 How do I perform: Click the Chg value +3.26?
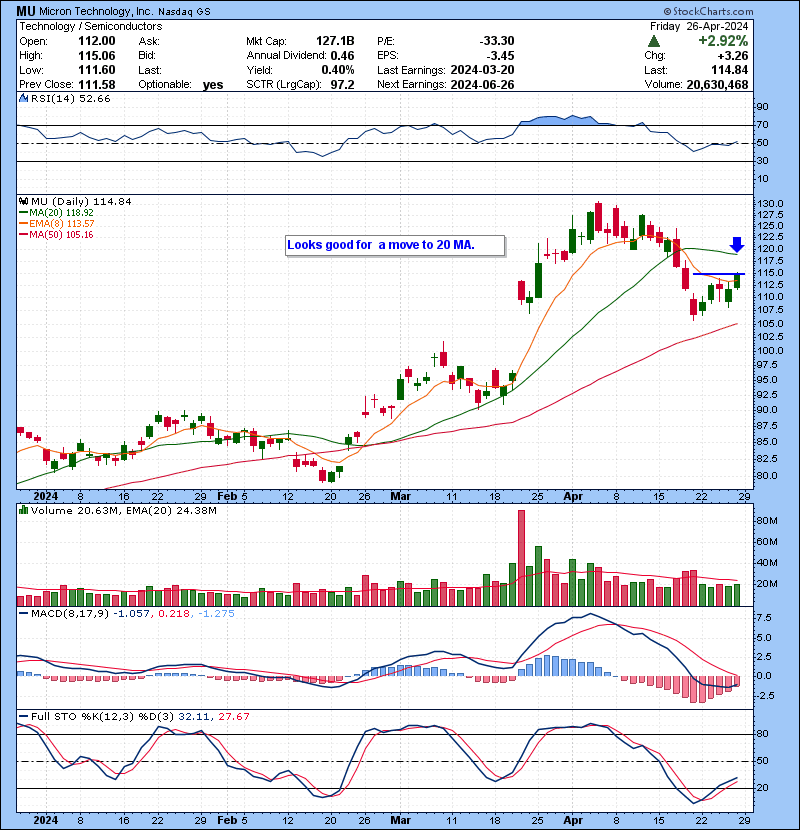point(733,56)
